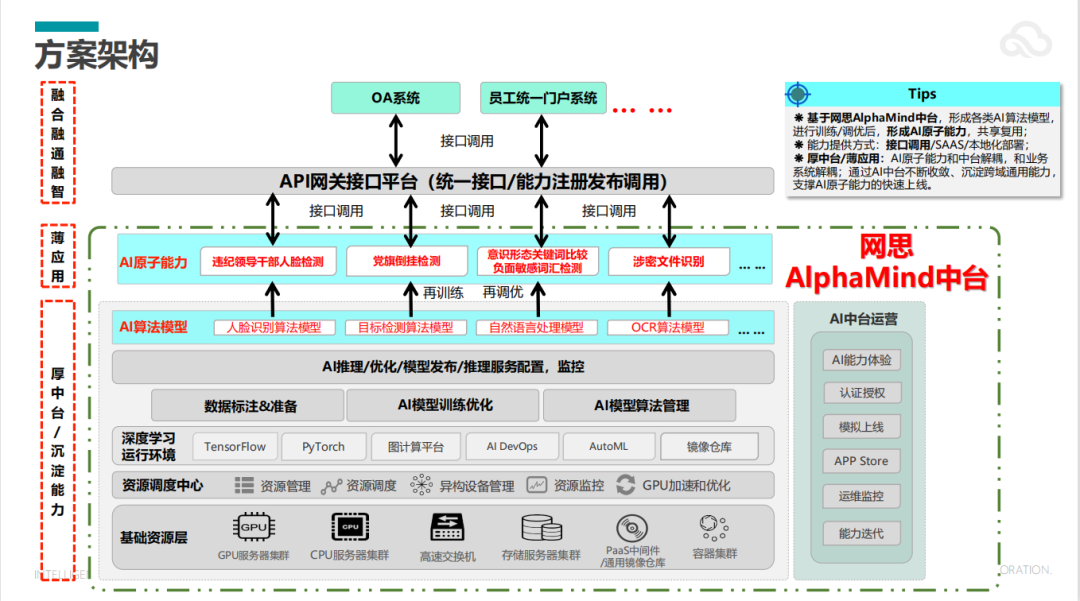Click the OA系统 box

[395, 98]
